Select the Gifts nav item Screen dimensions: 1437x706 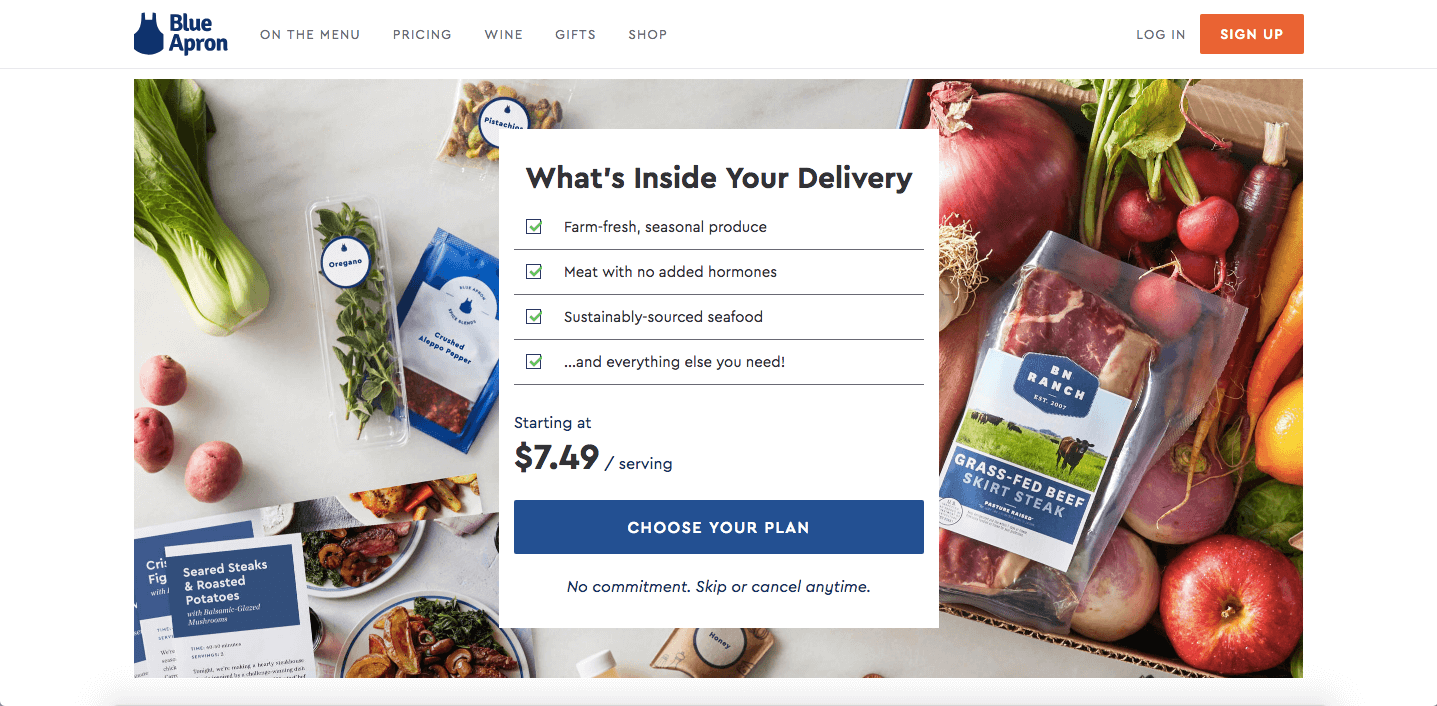pyautogui.click(x=576, y=34)
